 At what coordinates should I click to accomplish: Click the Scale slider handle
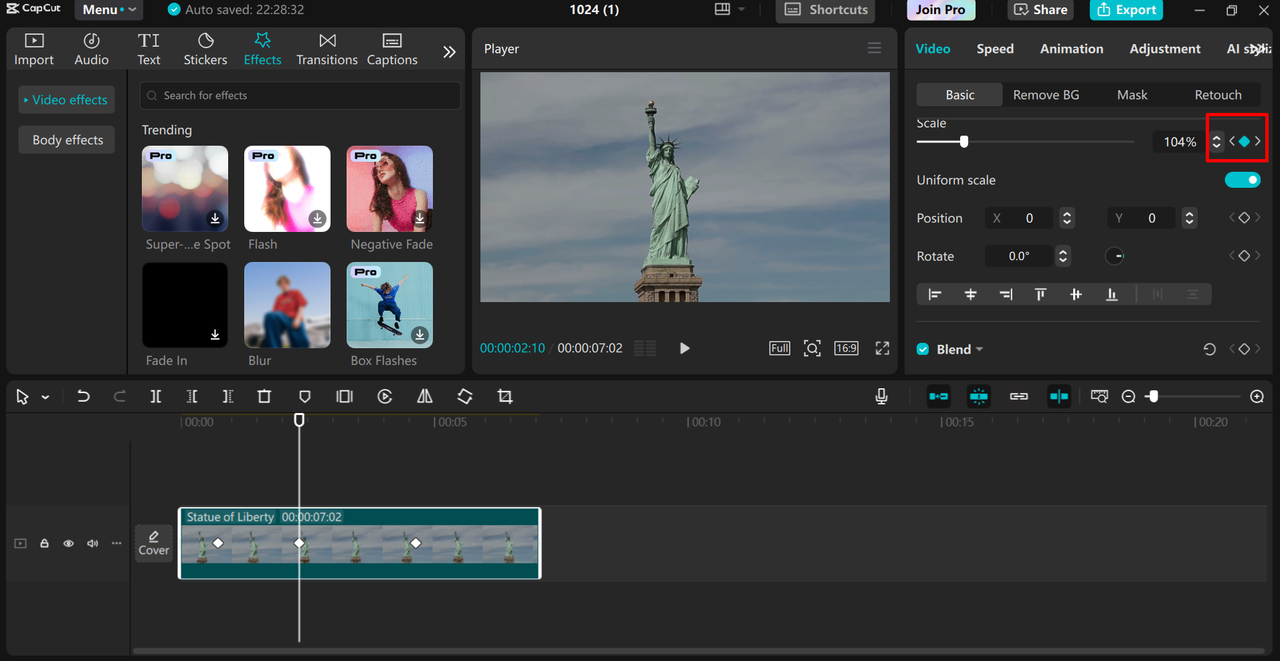964,142
